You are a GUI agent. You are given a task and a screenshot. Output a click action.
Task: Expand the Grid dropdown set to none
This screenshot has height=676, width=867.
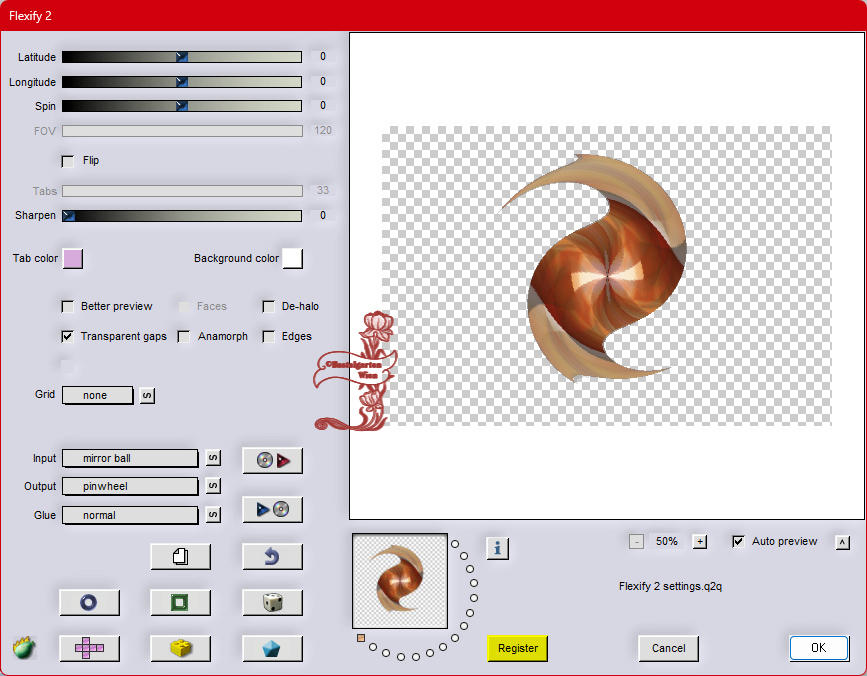coord(97,395)
